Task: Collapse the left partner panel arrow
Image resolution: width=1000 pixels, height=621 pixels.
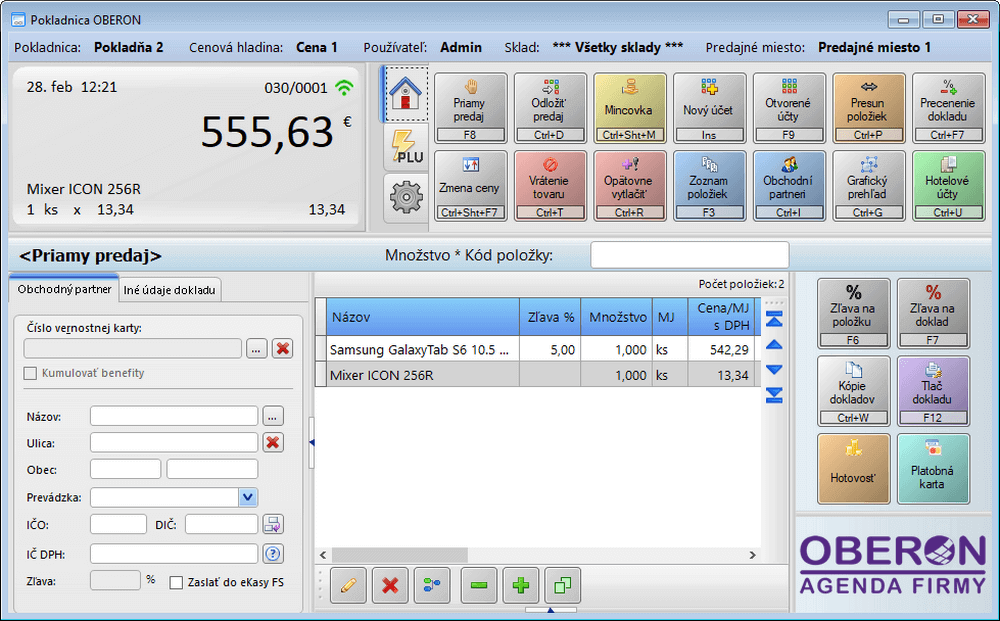Action: (x=310, y=443)
